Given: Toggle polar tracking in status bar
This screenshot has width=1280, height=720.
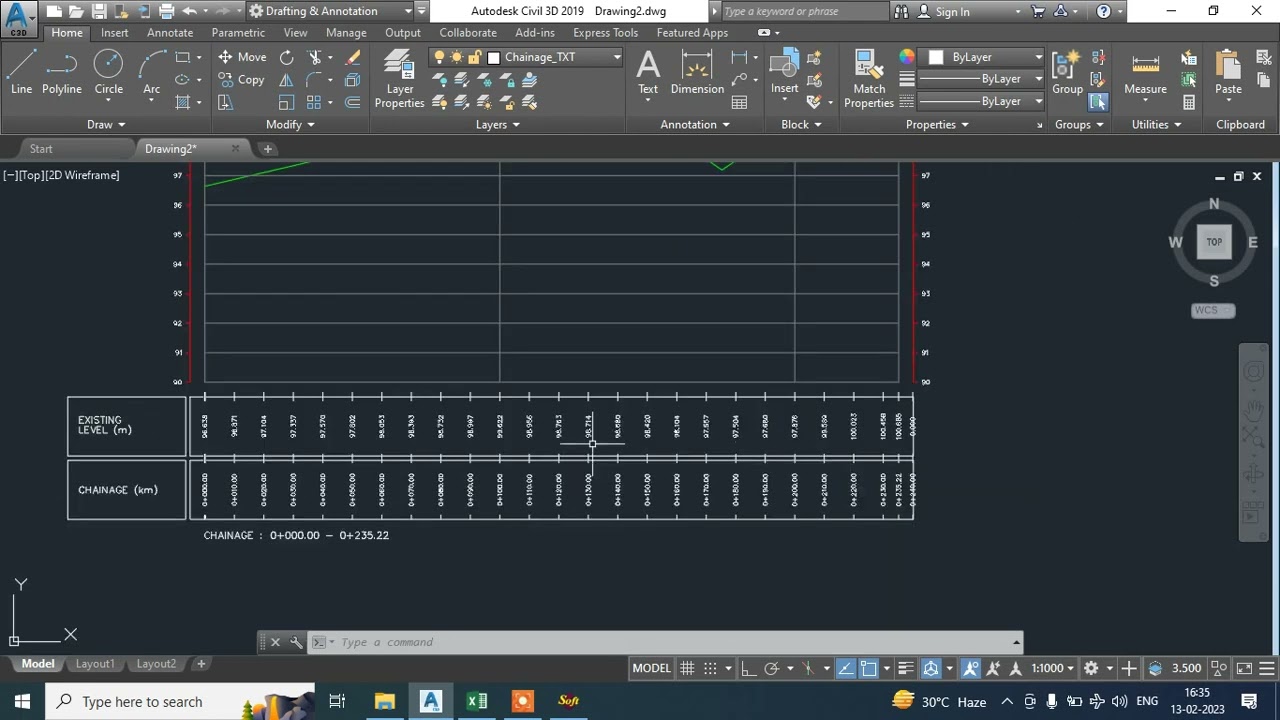Looking at the screenshot, I should tap(771, 668).
